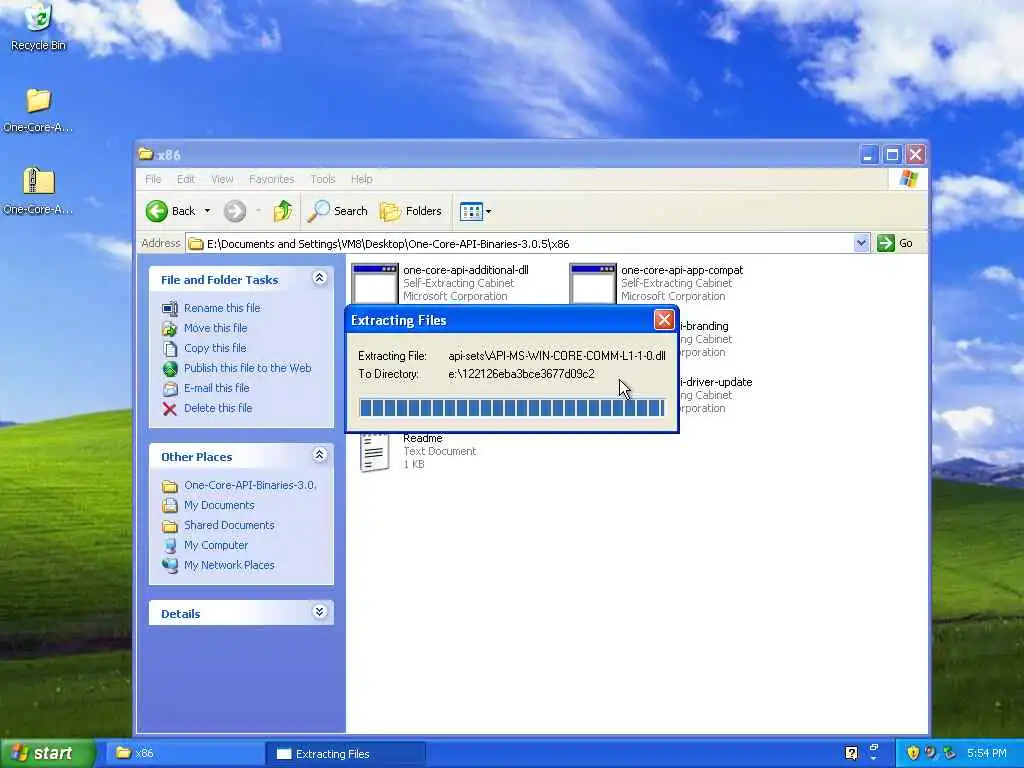Open the File menu

153,179
